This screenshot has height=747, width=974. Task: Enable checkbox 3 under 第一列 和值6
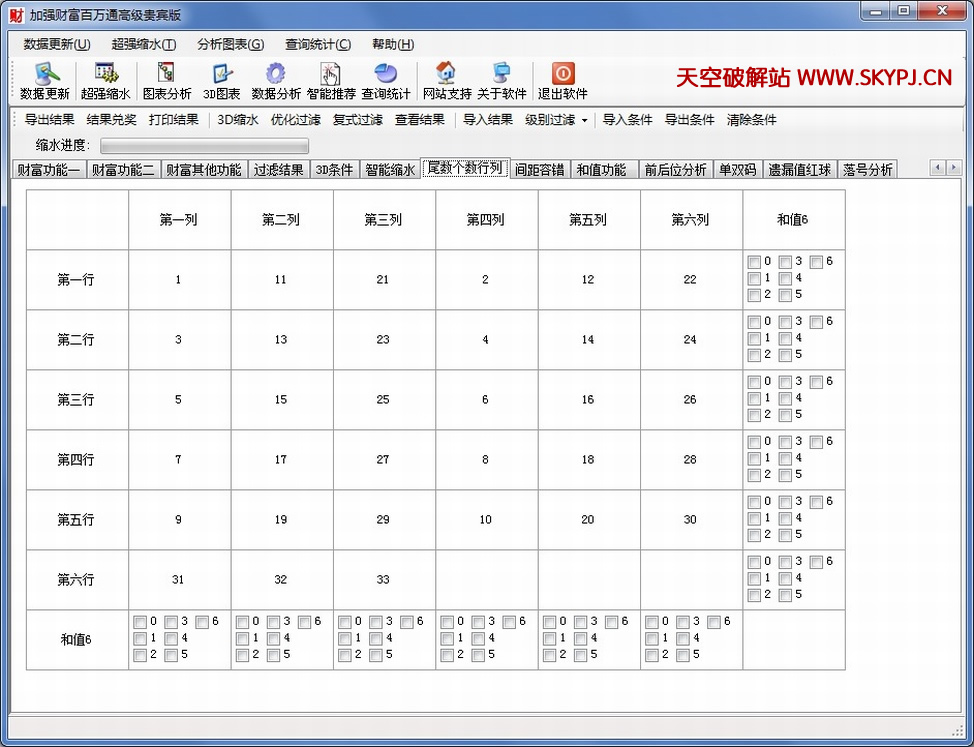pos(171,622)
